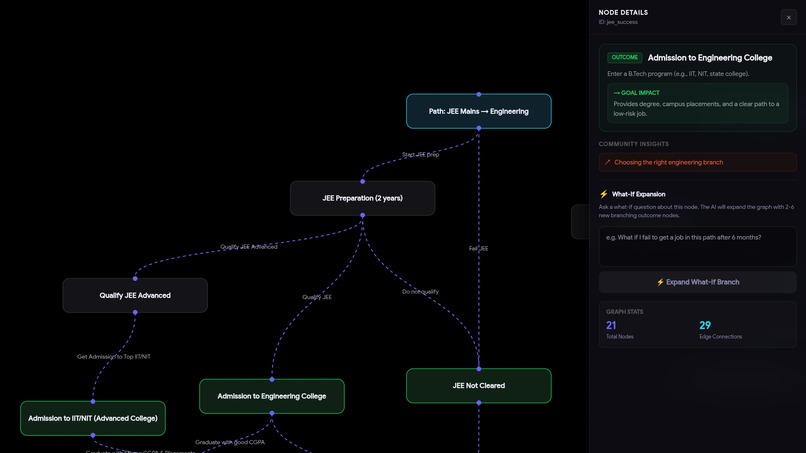806x453 pixels.
Task: Click the top handle of 'Path: JEE Mains' node
Action: [x=479, y=94]
